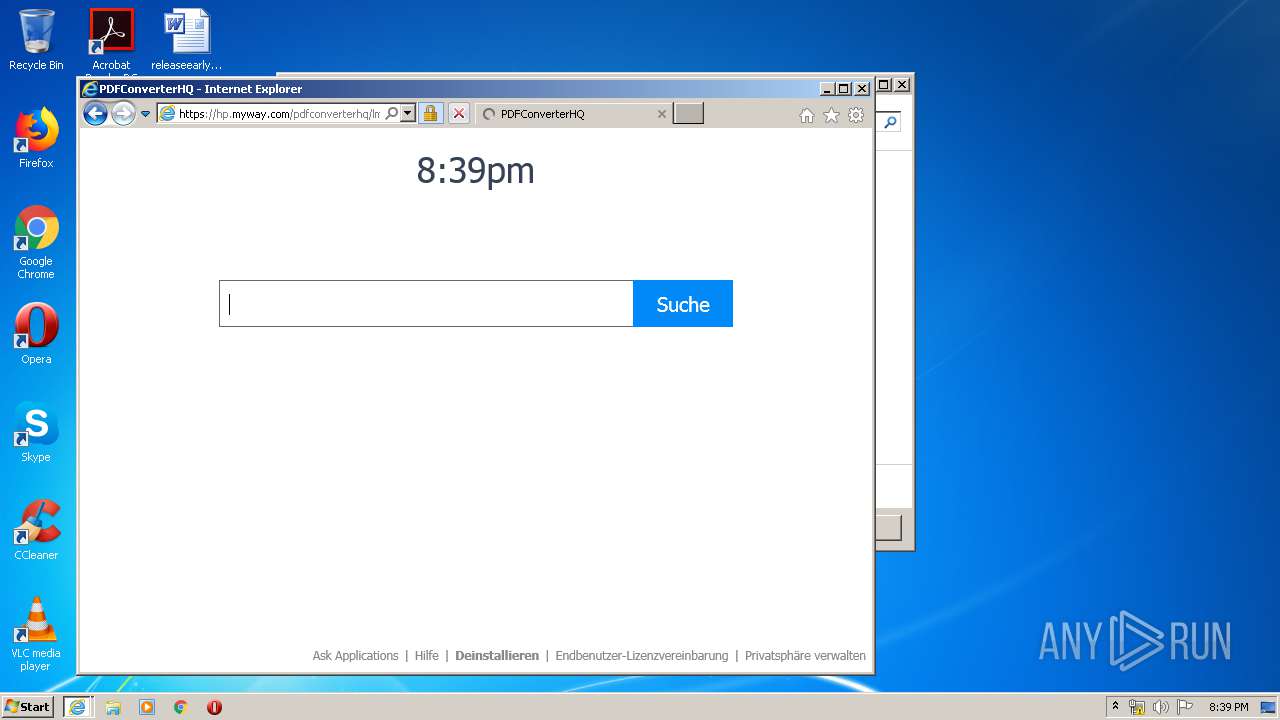This screenshot has width=1280, height=720.
Task: Click Internet Explorer taskbar button
Action: [x=78, y=706]
